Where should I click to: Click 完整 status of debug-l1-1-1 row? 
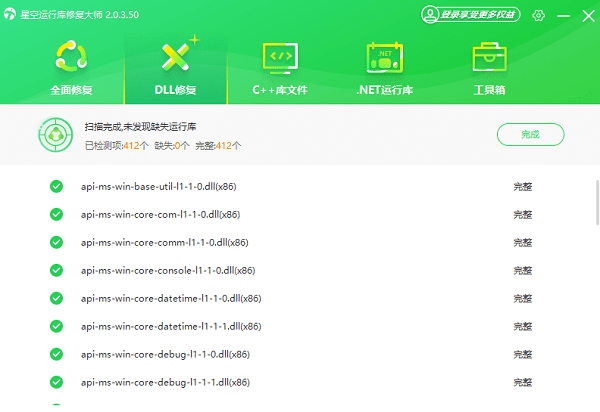tap(523, 382)
